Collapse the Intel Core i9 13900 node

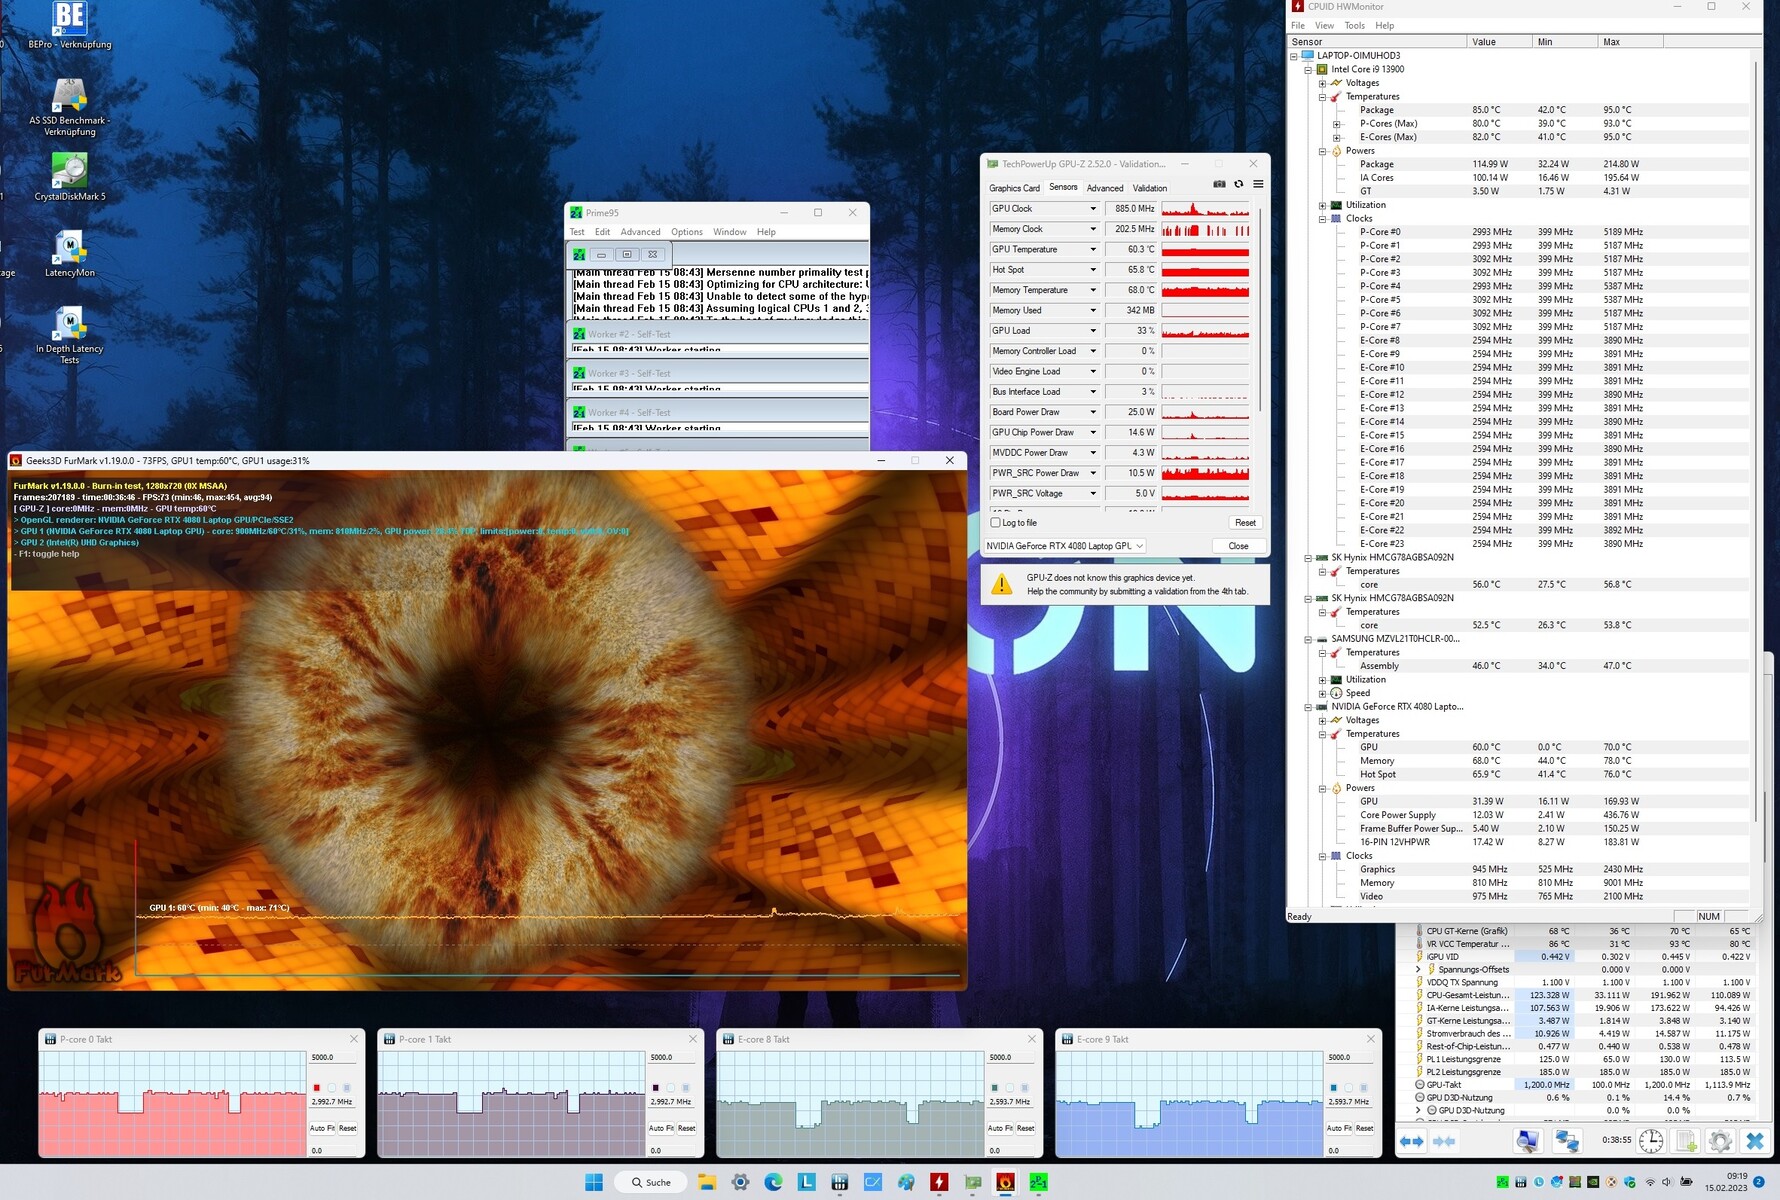(x=1307, y=70)
